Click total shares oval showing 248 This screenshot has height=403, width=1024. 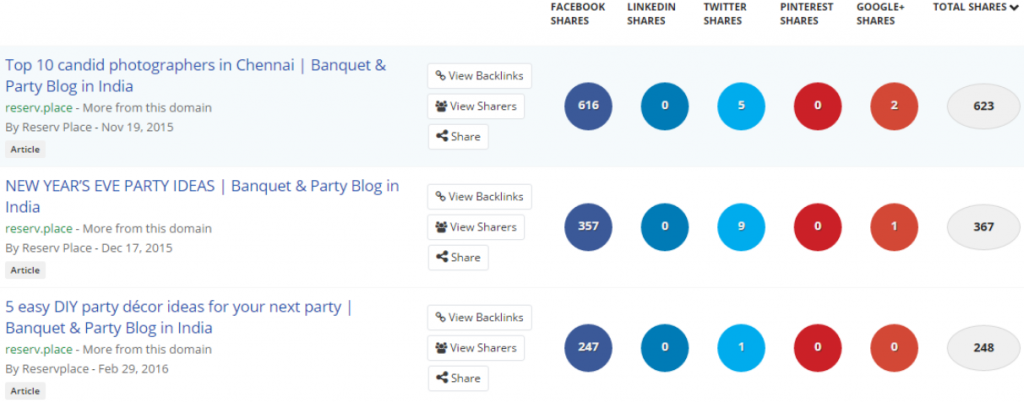[x=984, y=347]
